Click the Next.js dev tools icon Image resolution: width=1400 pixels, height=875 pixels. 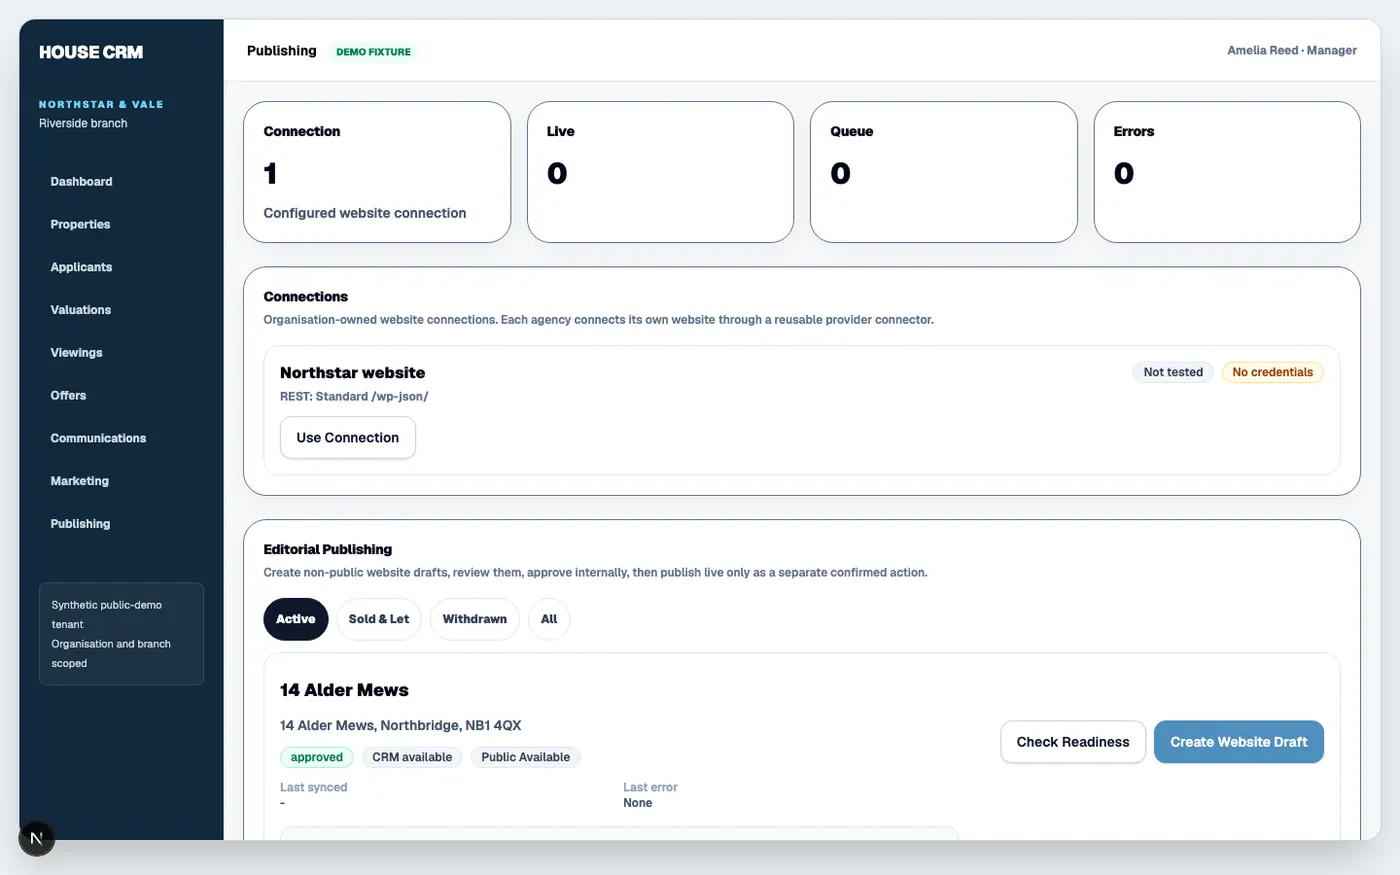tap(36, 838)
